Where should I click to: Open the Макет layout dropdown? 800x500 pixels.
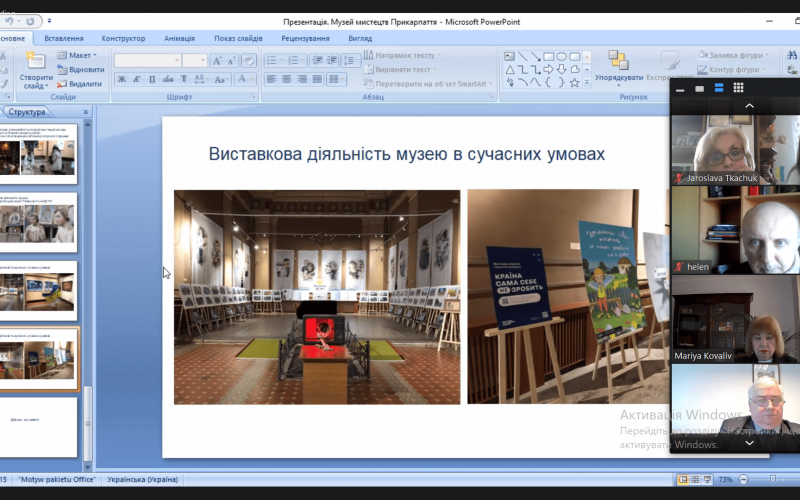77,55
